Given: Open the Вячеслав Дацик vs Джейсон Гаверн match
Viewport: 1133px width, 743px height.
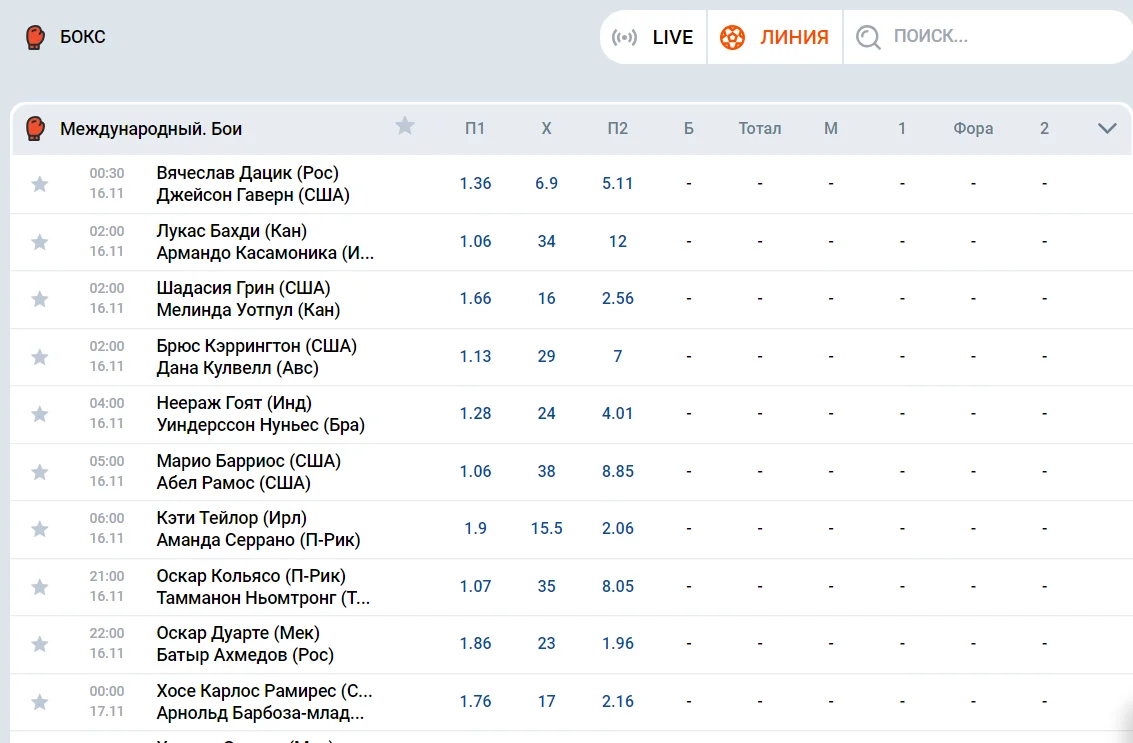Looking at the screenshot, I should [253, 184].
